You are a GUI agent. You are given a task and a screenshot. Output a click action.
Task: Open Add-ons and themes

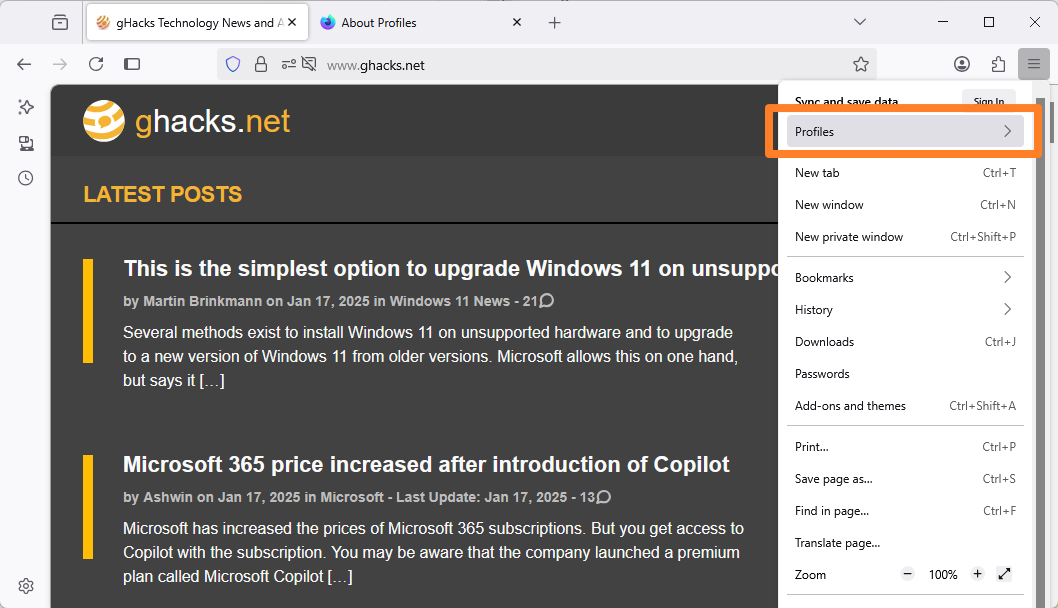[905, 406]
